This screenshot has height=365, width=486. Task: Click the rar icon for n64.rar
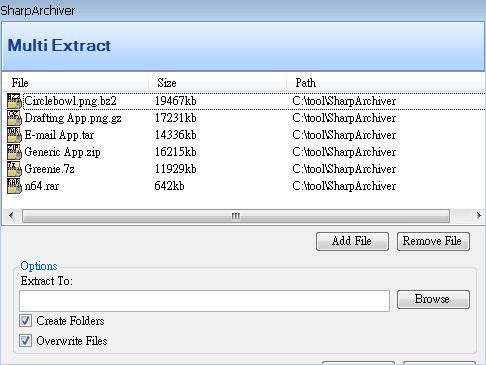(14, 186)
